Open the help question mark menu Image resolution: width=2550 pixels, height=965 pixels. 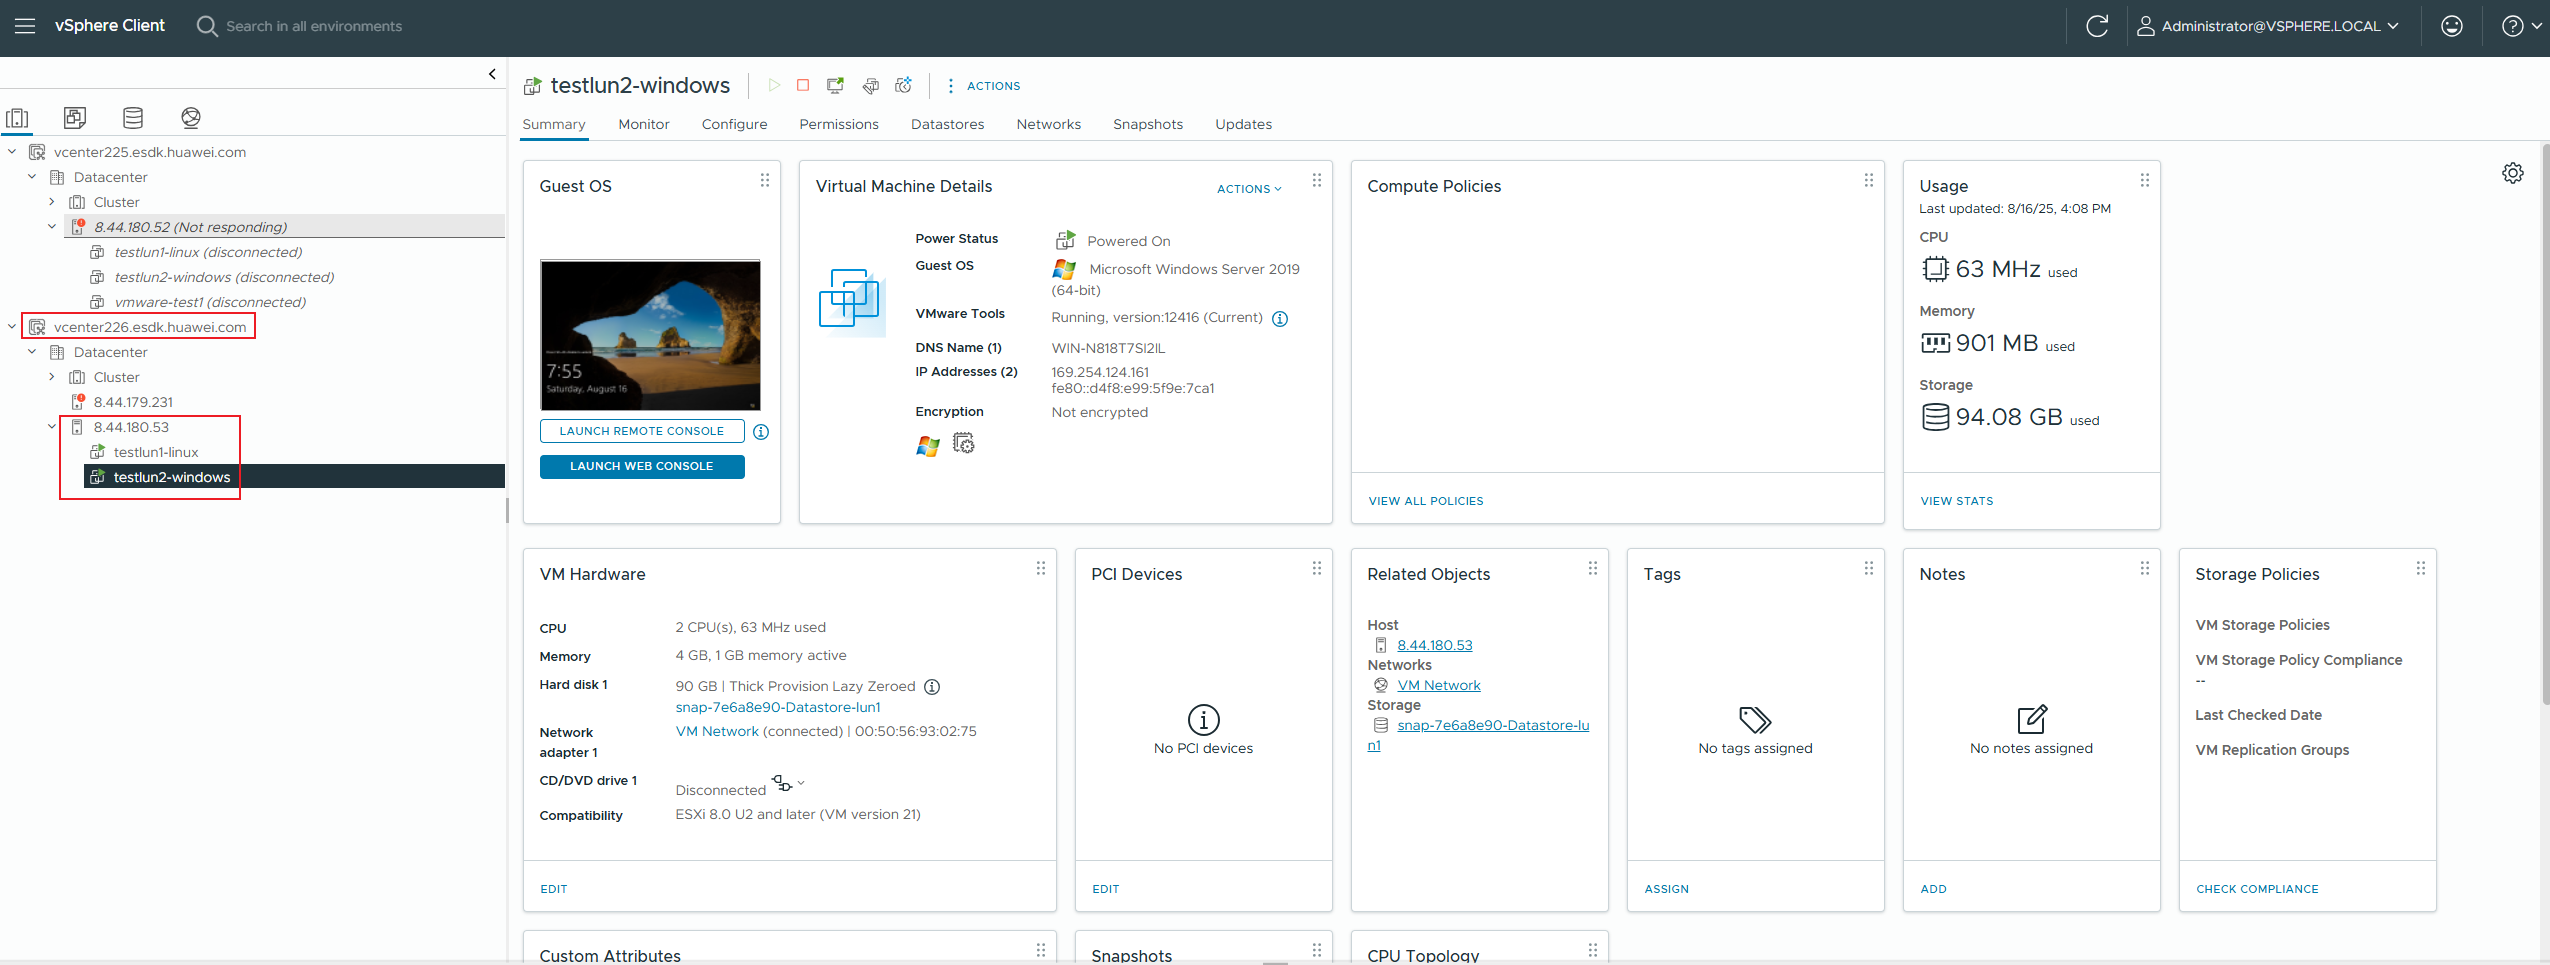[x=2521, y=26]
